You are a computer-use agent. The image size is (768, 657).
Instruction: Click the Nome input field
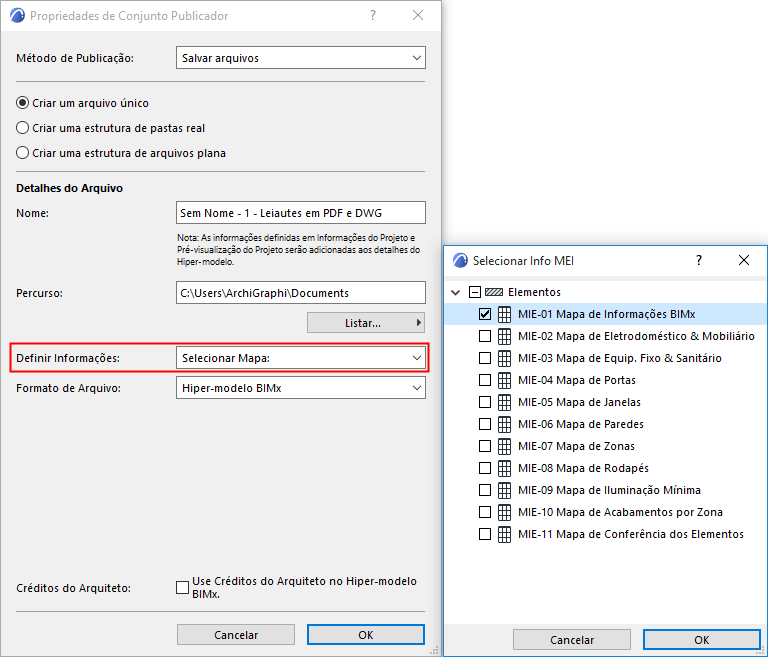pos(301,213)
